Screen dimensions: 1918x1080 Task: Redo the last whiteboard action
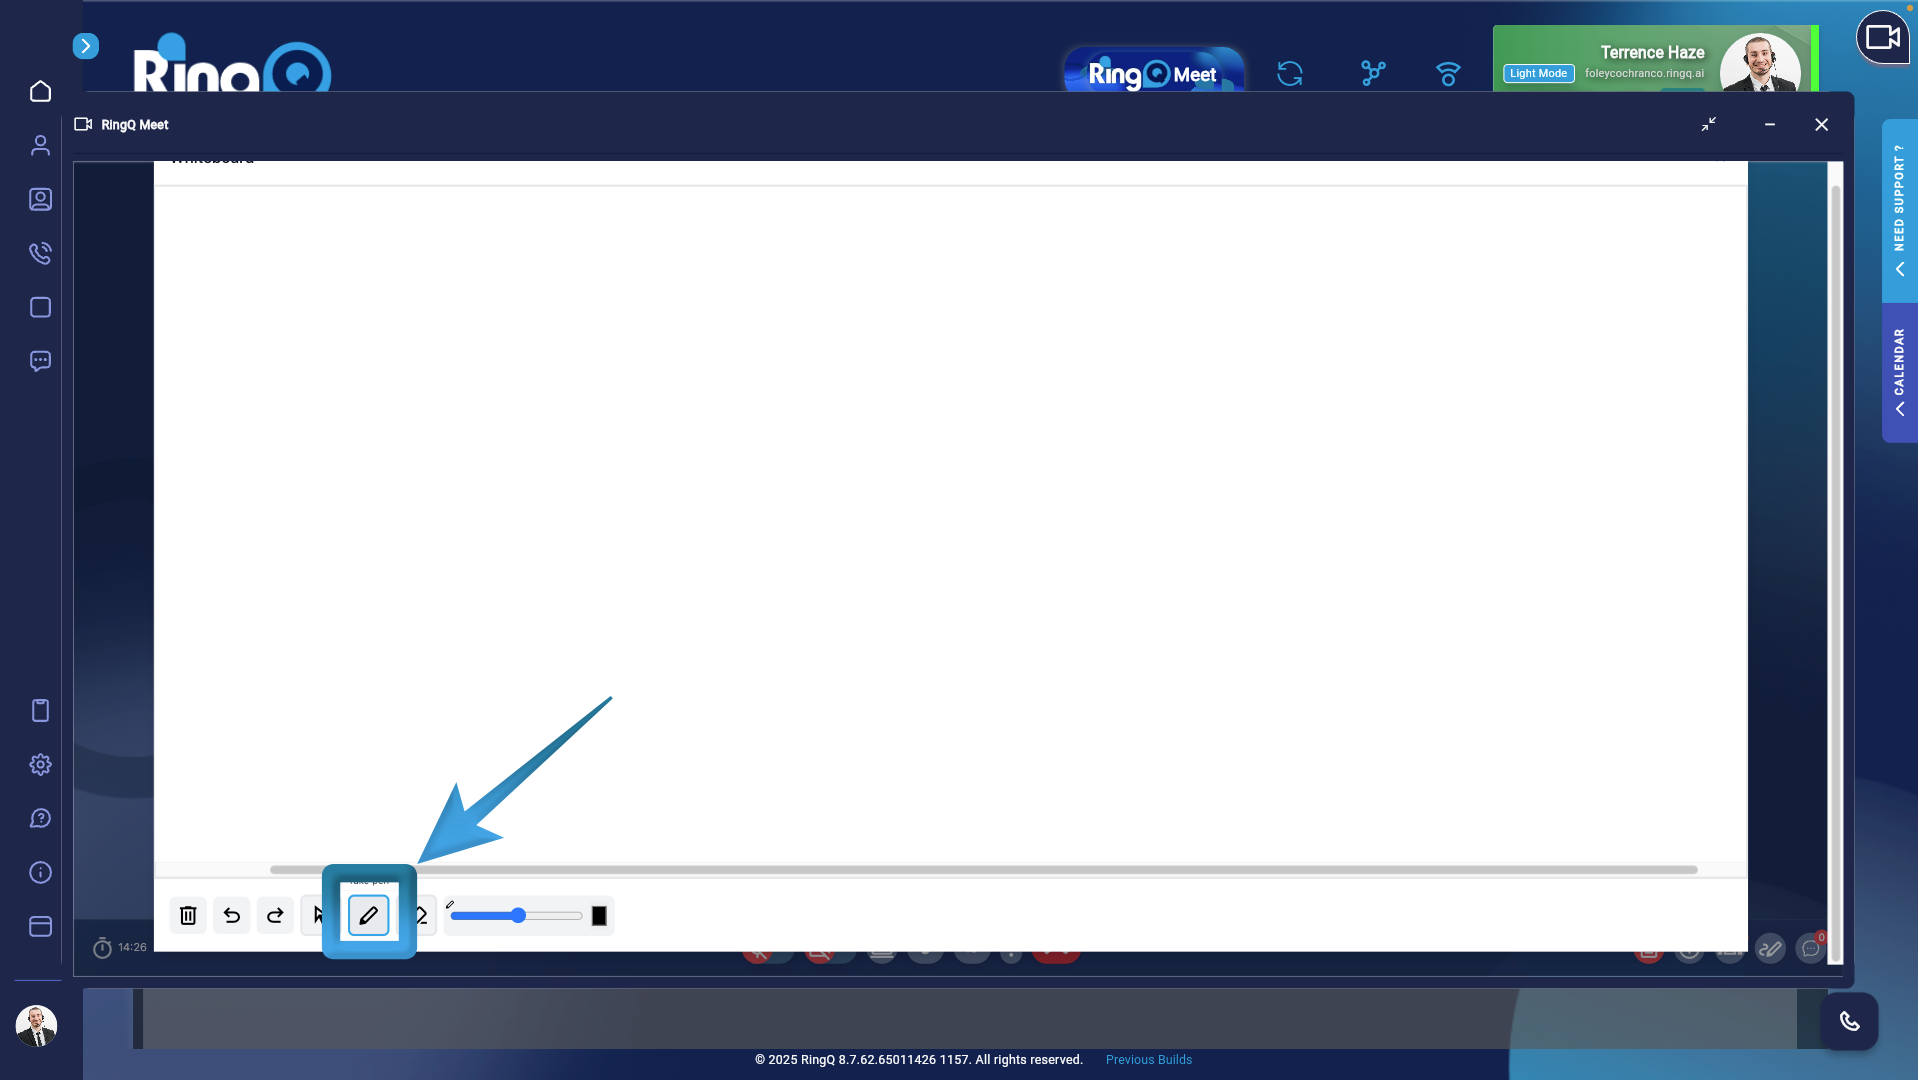(x=275, y=915)
